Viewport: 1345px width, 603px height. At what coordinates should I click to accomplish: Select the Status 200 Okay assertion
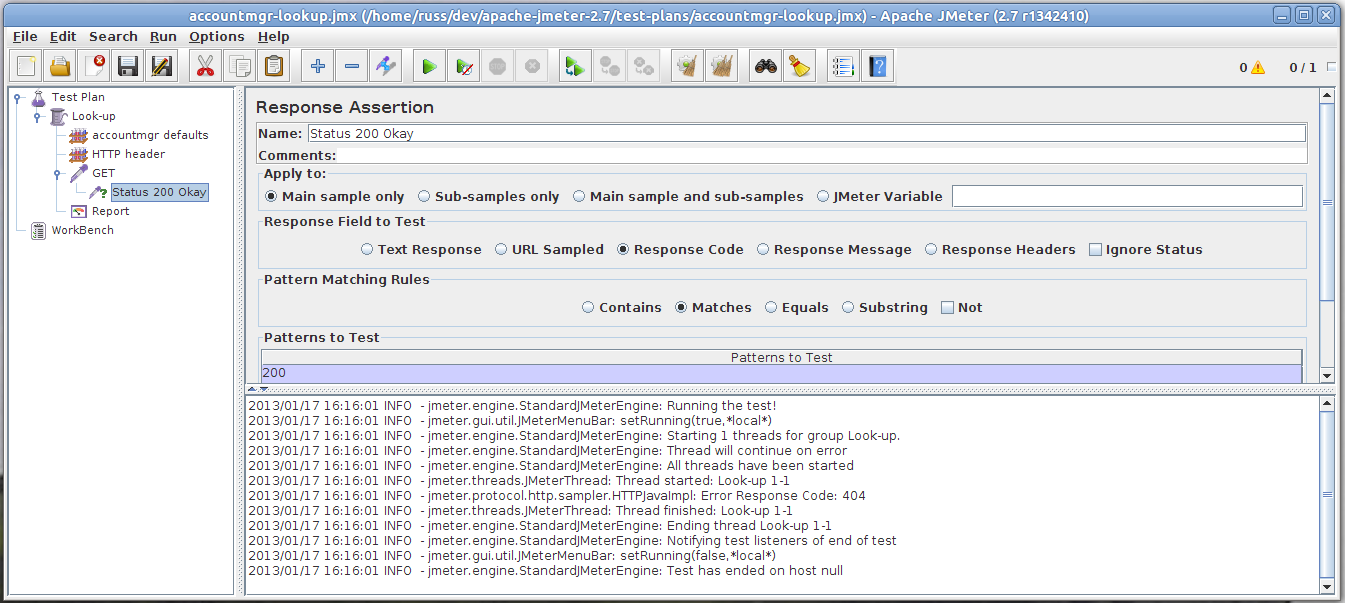[x=159, y=193]
